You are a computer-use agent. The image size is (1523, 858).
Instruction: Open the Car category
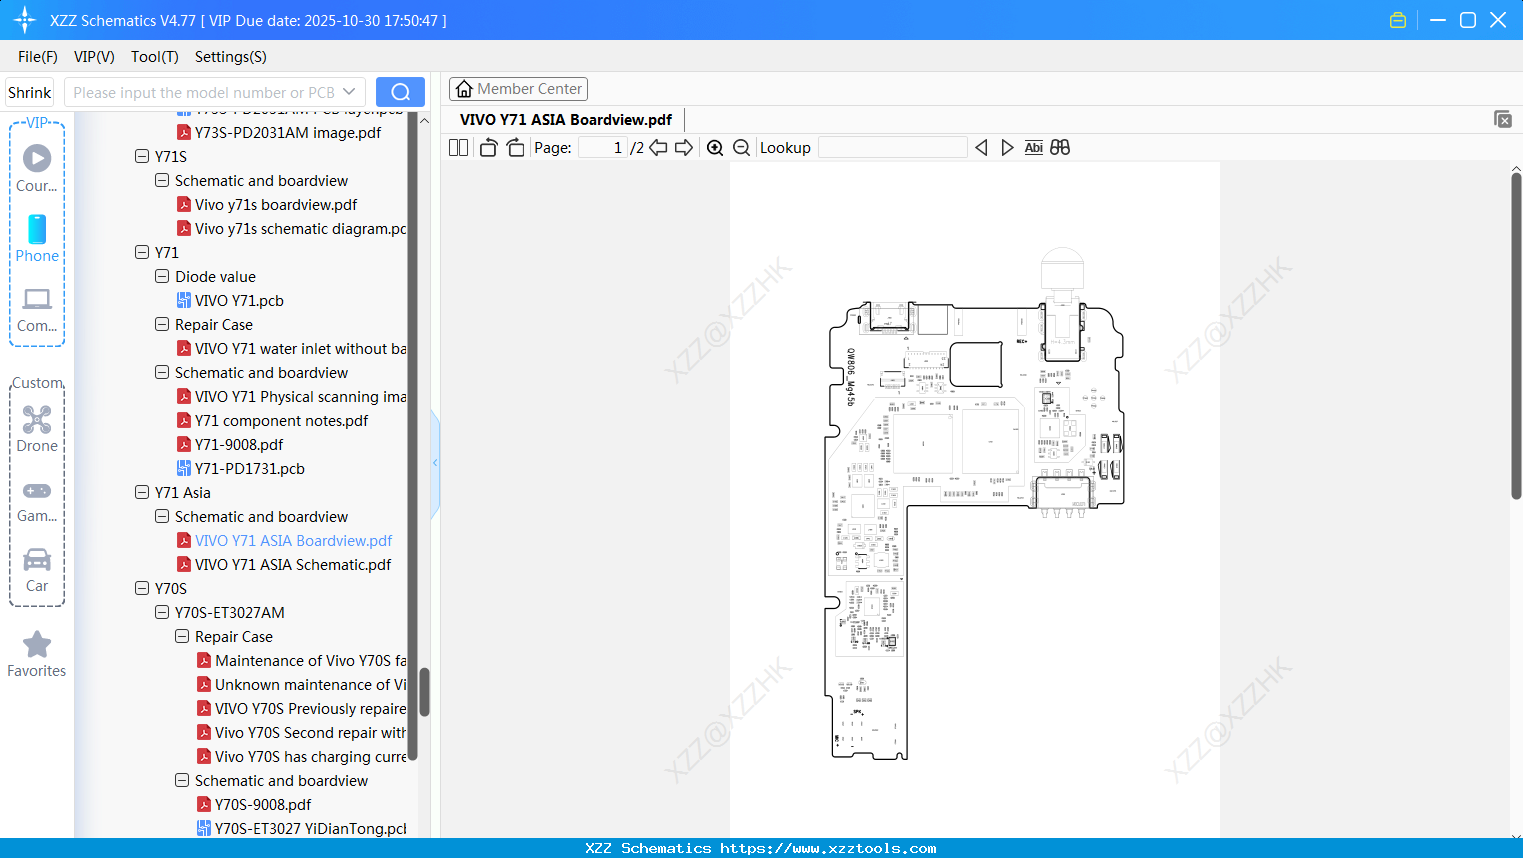pyautogui.click(x=37, y=570)
